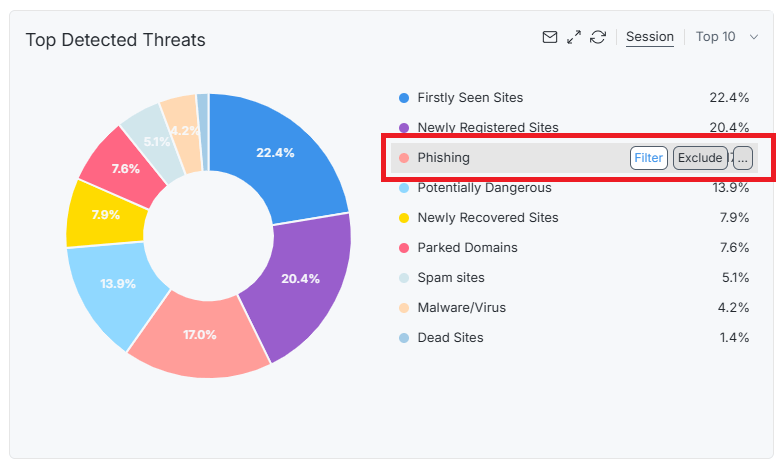Select the Phishing legend label
Viewport: 783px width, 464px height.
pyautogui.click(x=443, y=158)
